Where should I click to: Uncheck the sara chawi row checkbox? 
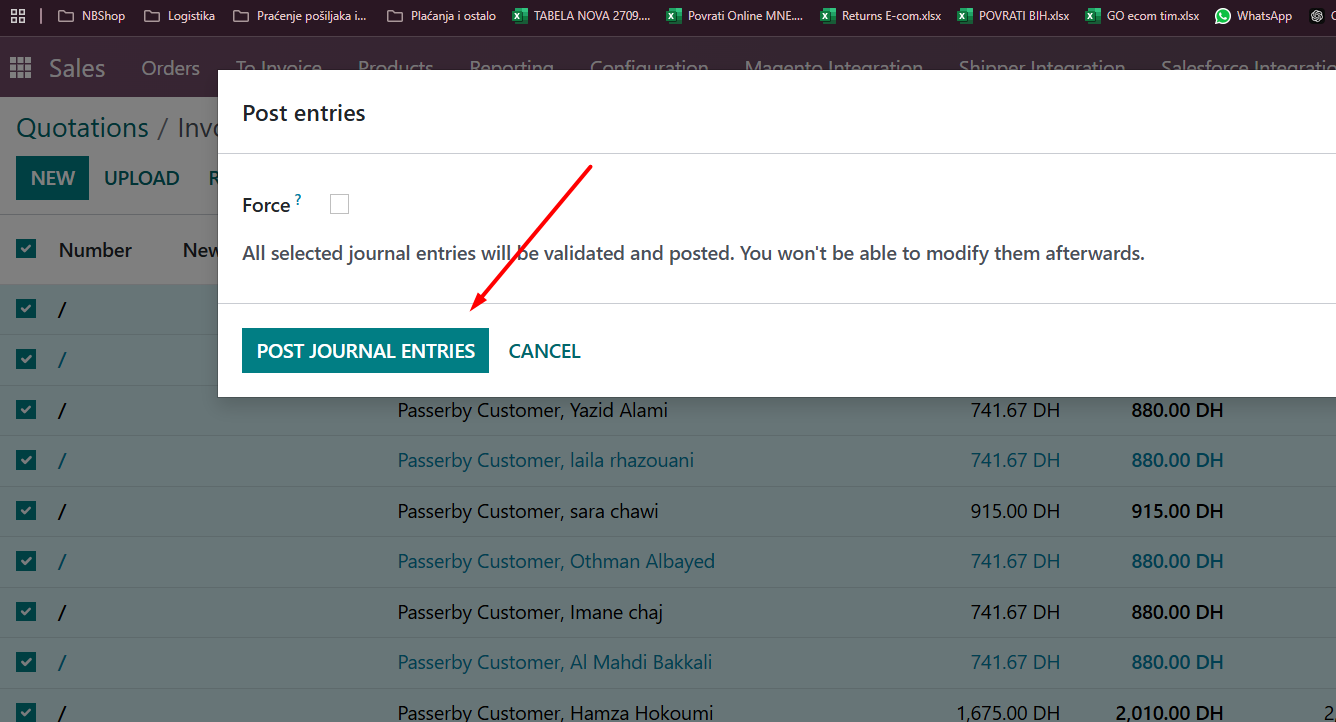(x=26, y=510)
